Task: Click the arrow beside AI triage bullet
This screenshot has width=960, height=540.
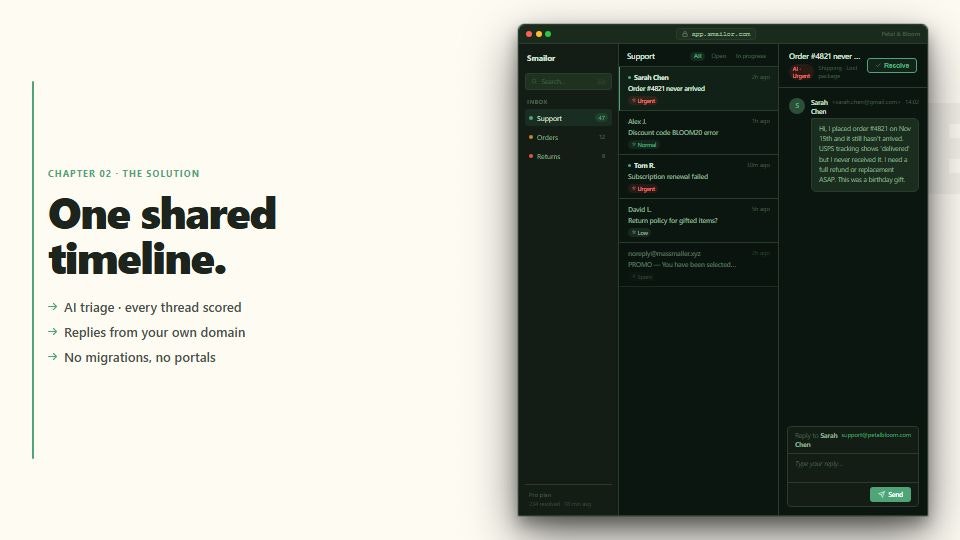Action: 53,307
